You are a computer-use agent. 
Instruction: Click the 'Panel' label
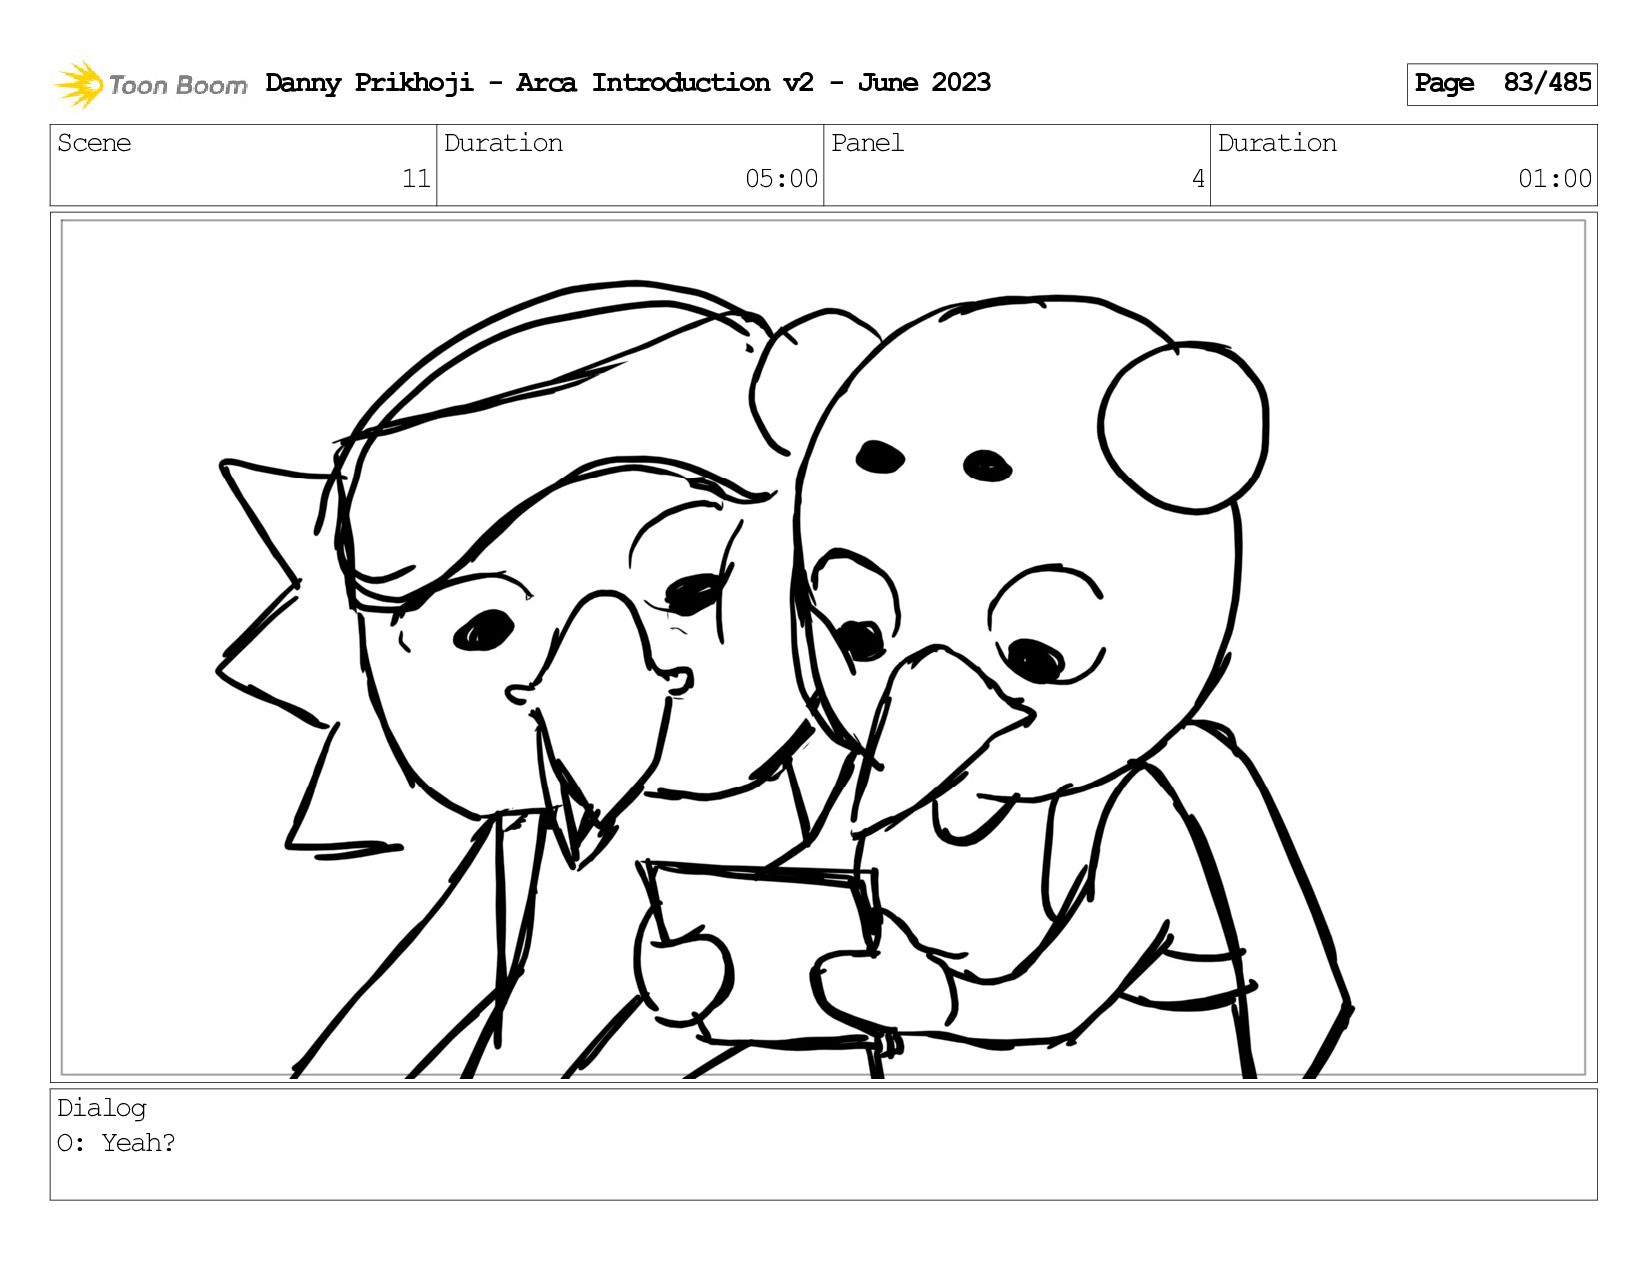(x=867, y=143)
